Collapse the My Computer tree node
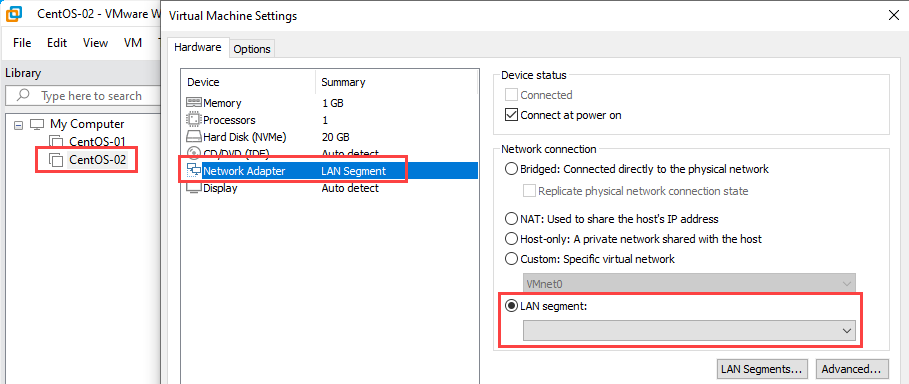Image resolution: width=909 pixels, height=384 pixels. [19, 125]
